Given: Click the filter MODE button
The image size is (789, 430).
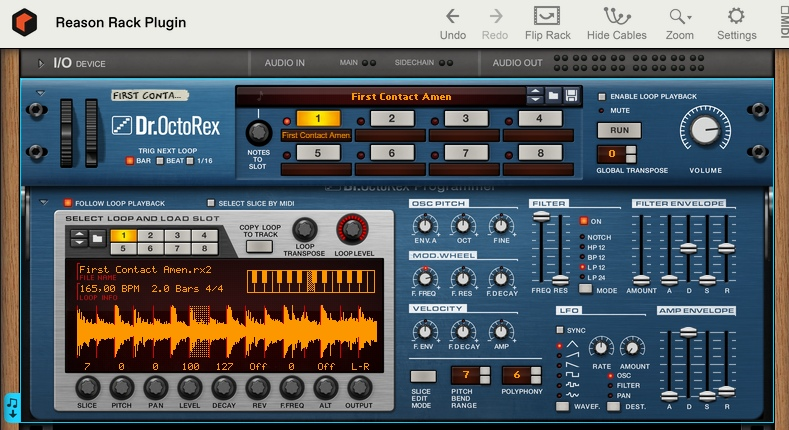Looking at the screenshot, I should (585, 289).
